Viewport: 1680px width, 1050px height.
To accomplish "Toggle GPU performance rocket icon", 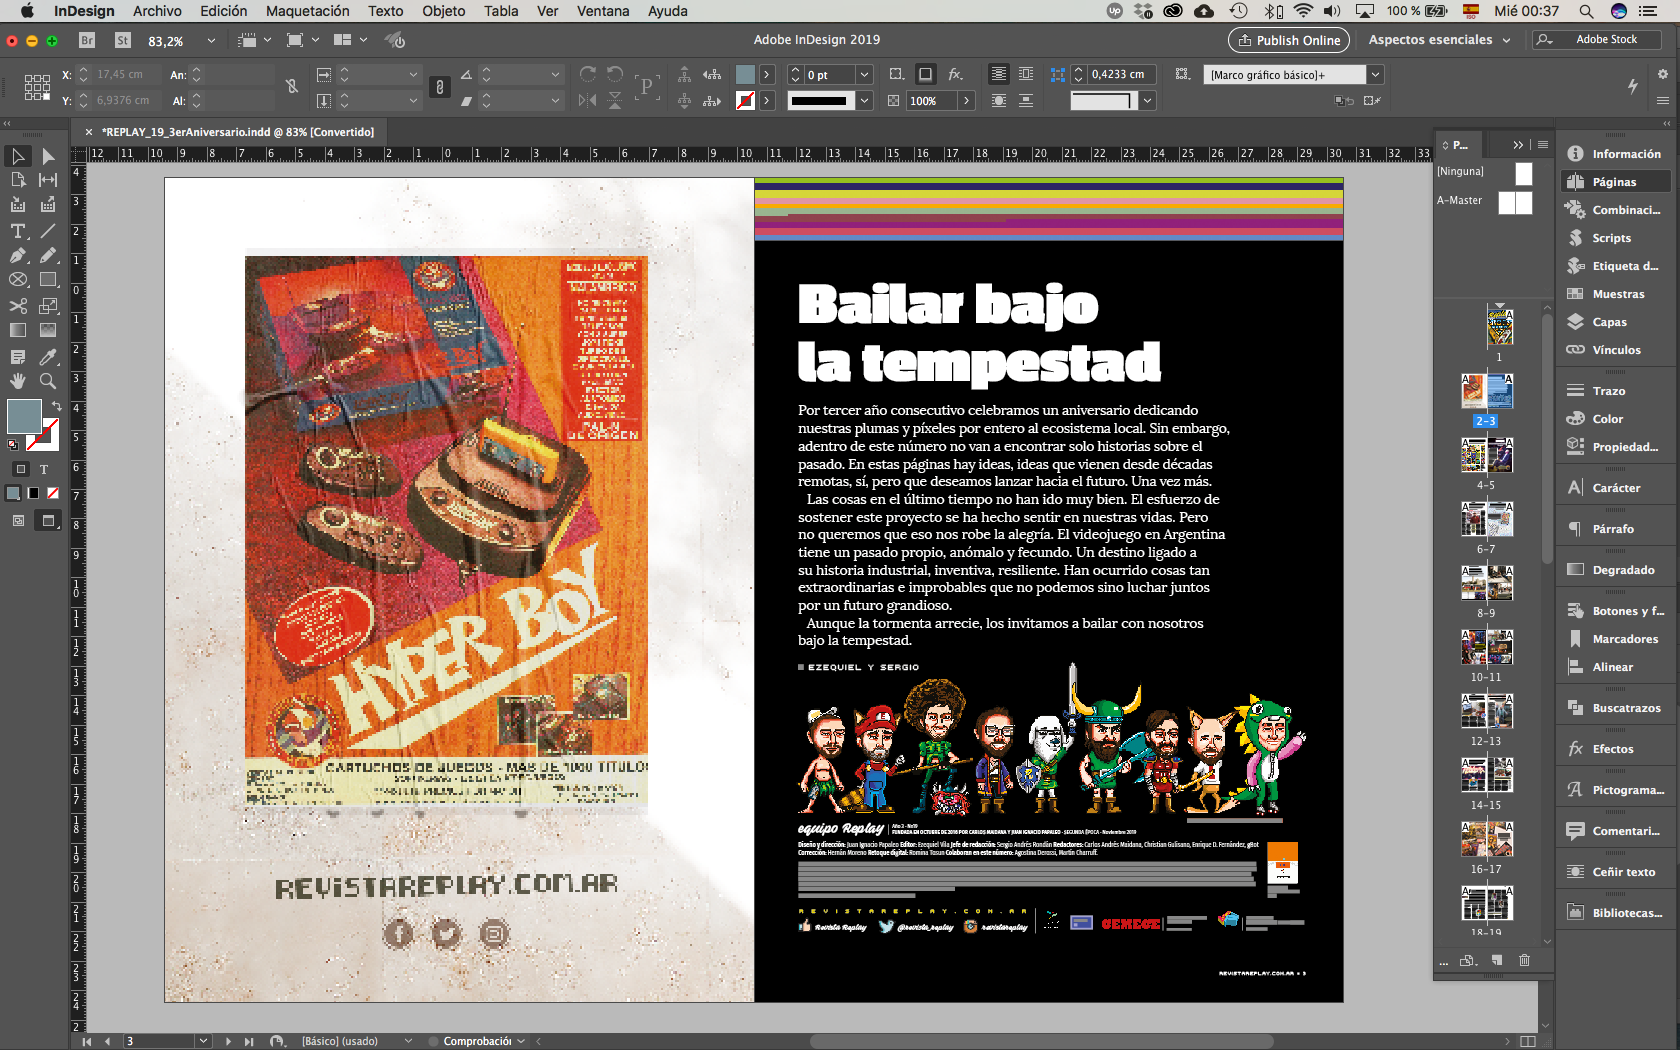I will (396, 40).
